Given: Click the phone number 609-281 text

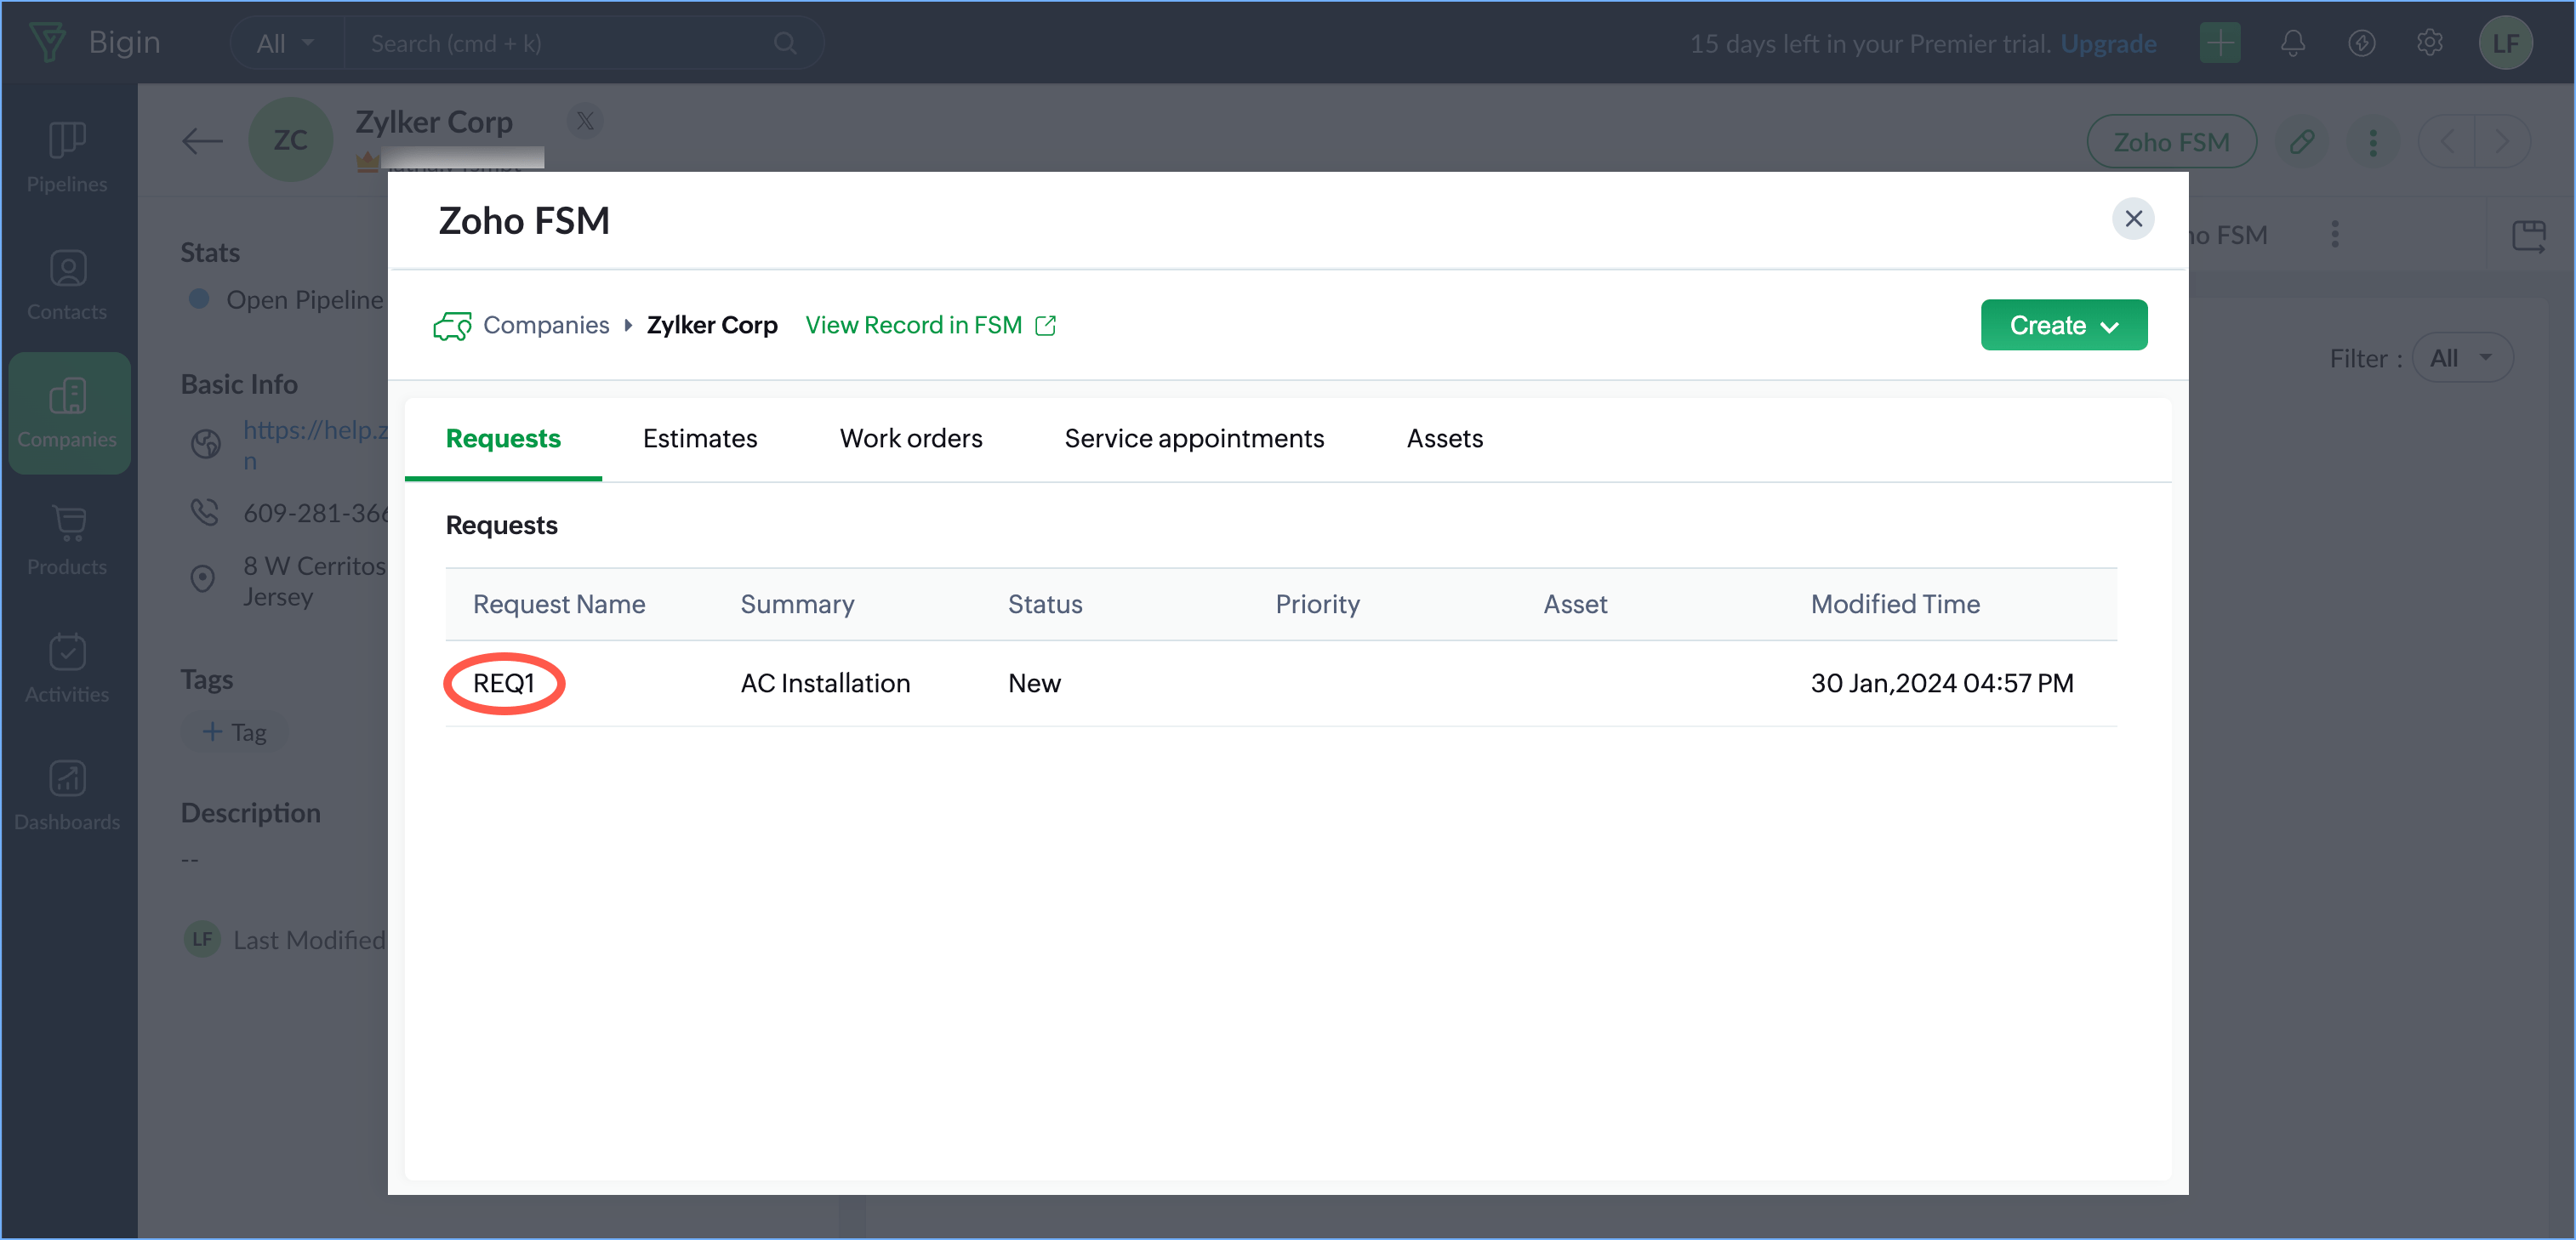Looking at the screenshot, I should (x=314, y=512).
